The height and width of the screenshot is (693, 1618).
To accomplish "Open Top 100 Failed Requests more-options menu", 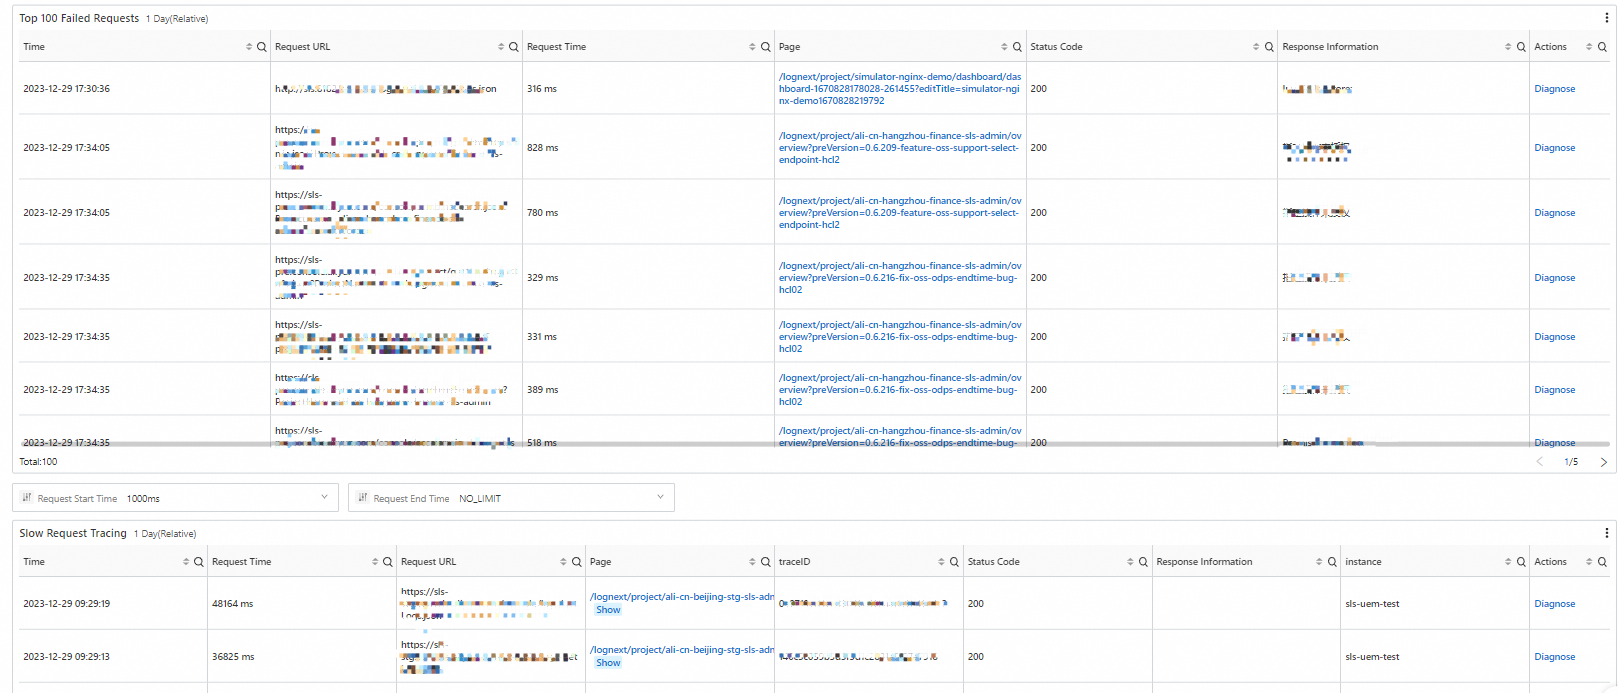I will [x=1606, y=18].
